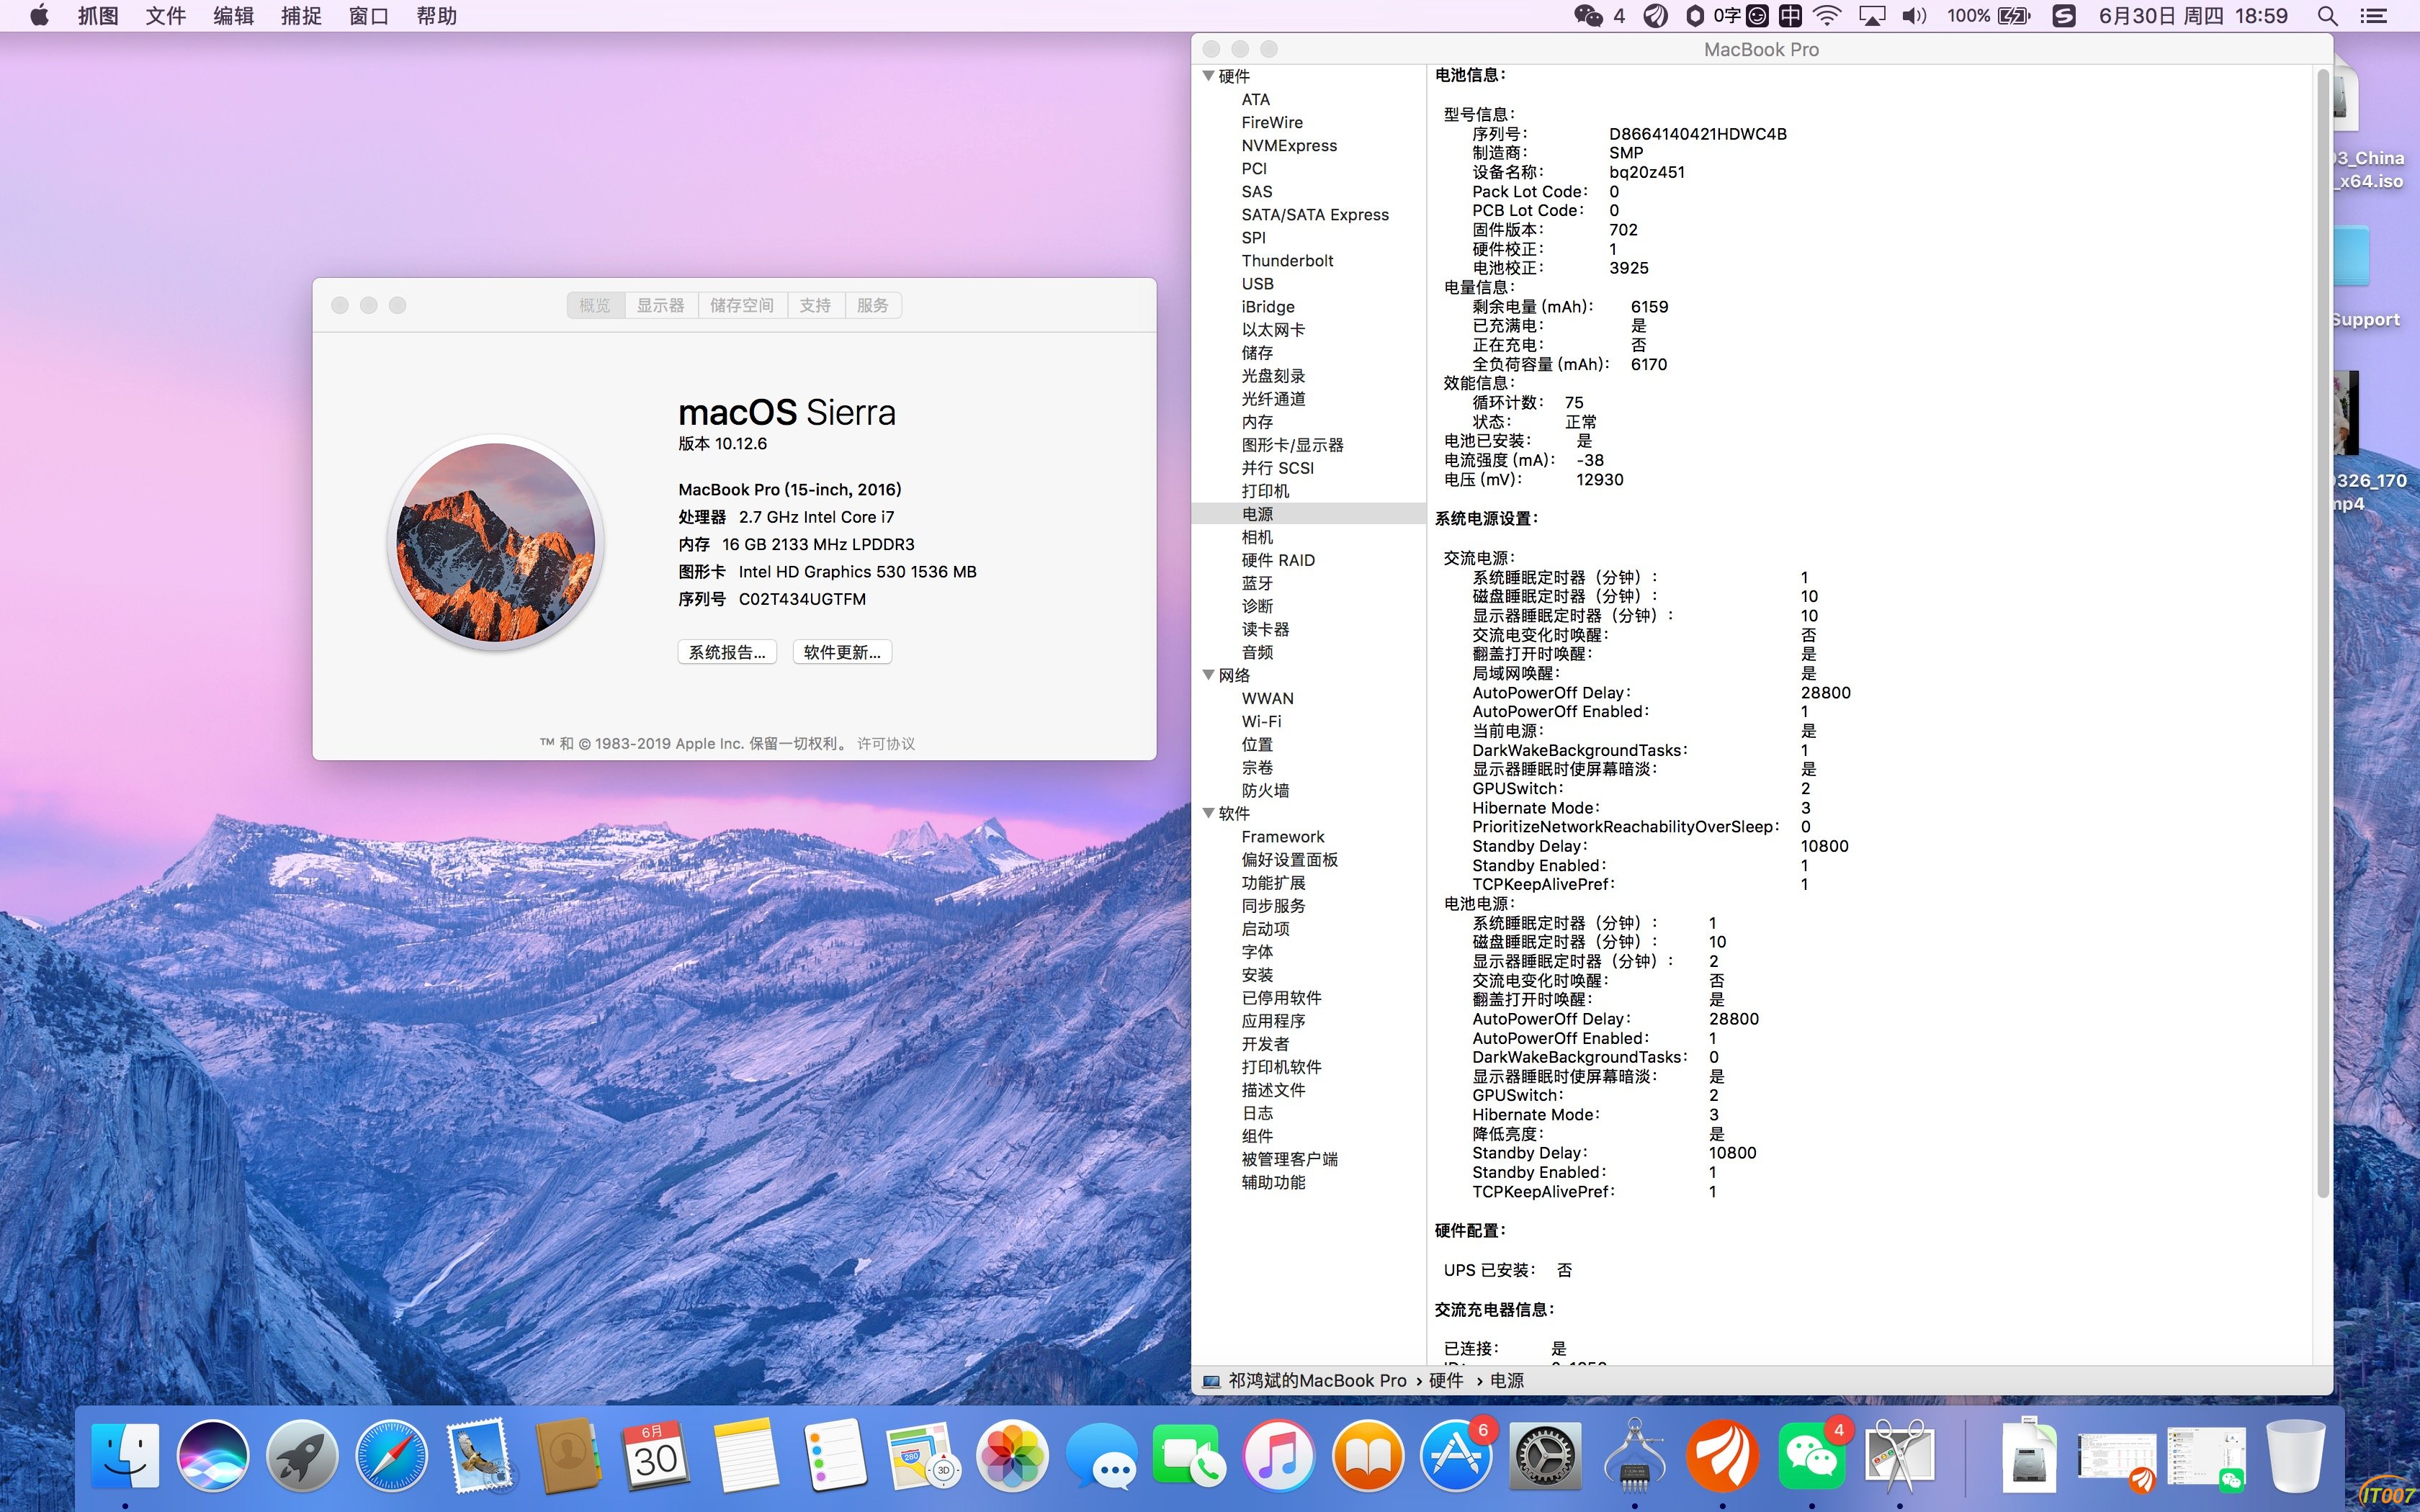2420x1512 pixels.
Task: Click date and time in menu bar
Action: (2193, 16)
